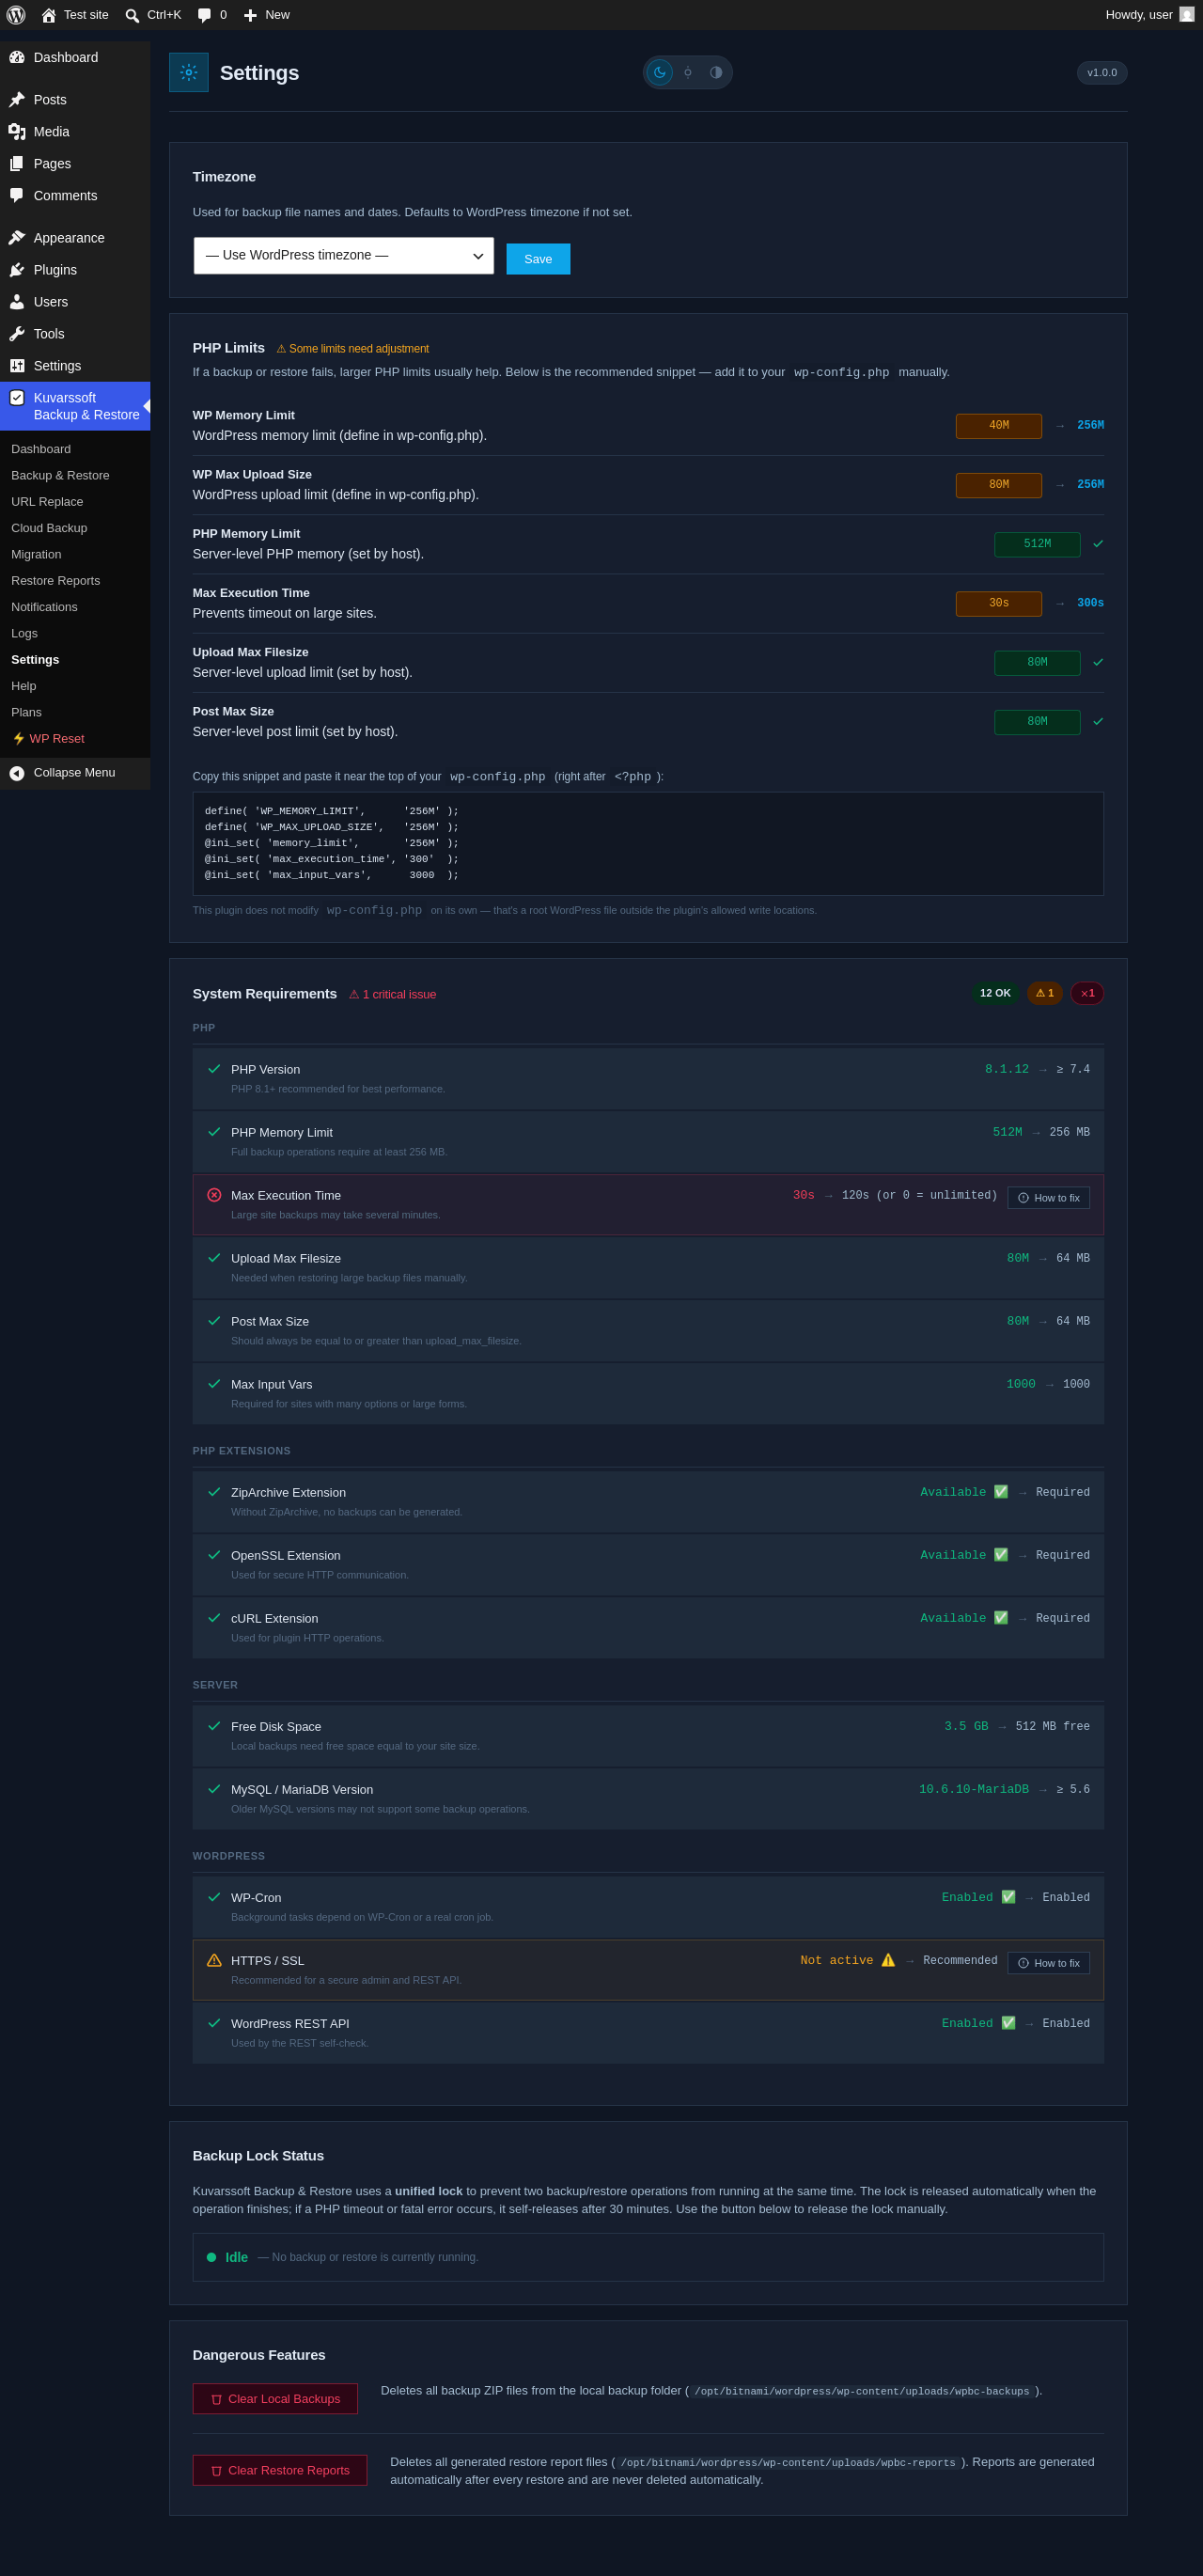Click the comments bubble in the admin bar
The width and height of the screenshot is (1203, 2576).
204,15
